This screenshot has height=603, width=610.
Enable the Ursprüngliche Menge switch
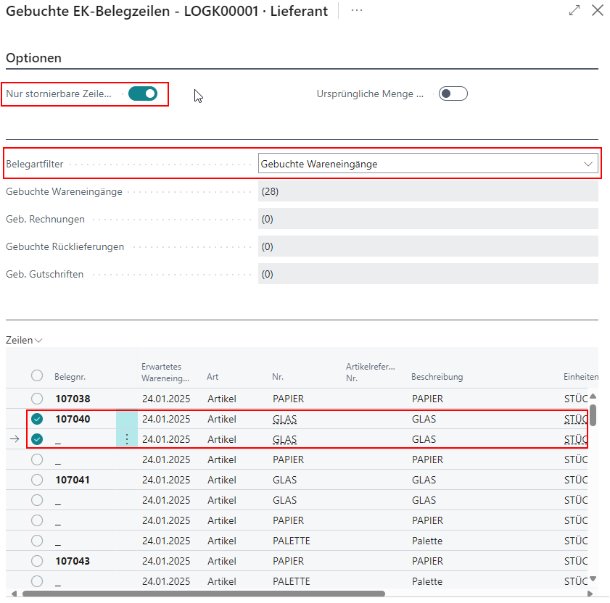point(453,94)
